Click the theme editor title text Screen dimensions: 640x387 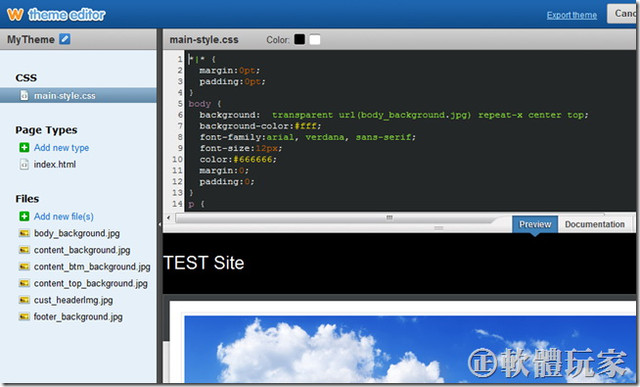[67, 15]
